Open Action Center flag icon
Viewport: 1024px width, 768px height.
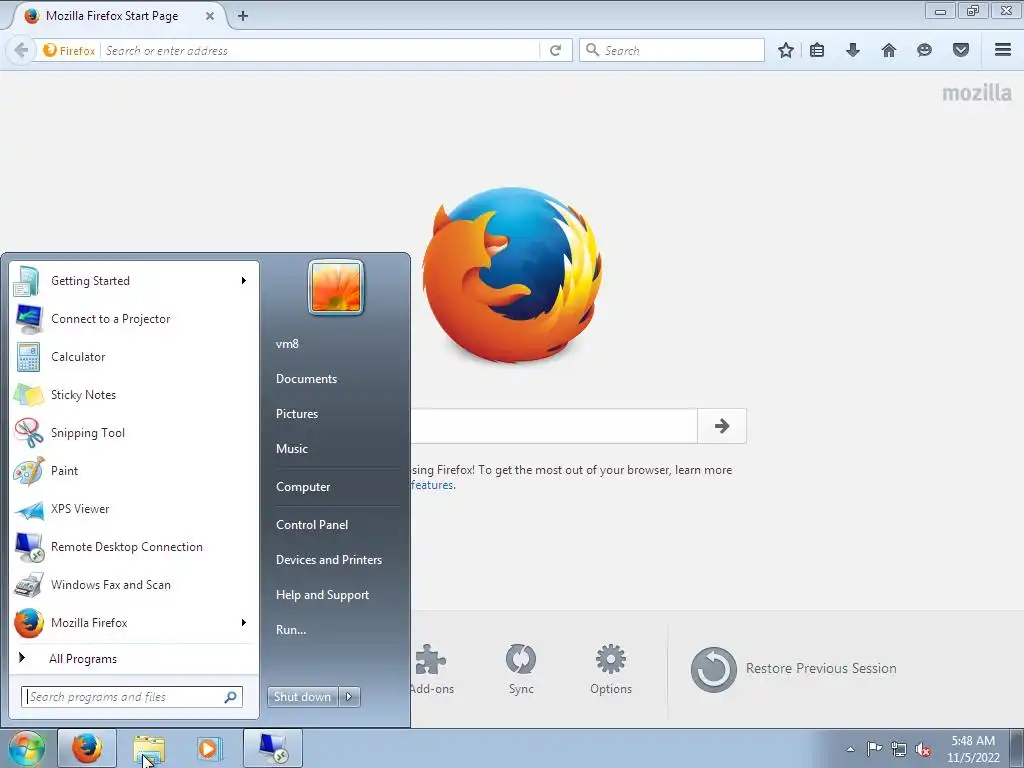tap(874, 749)
